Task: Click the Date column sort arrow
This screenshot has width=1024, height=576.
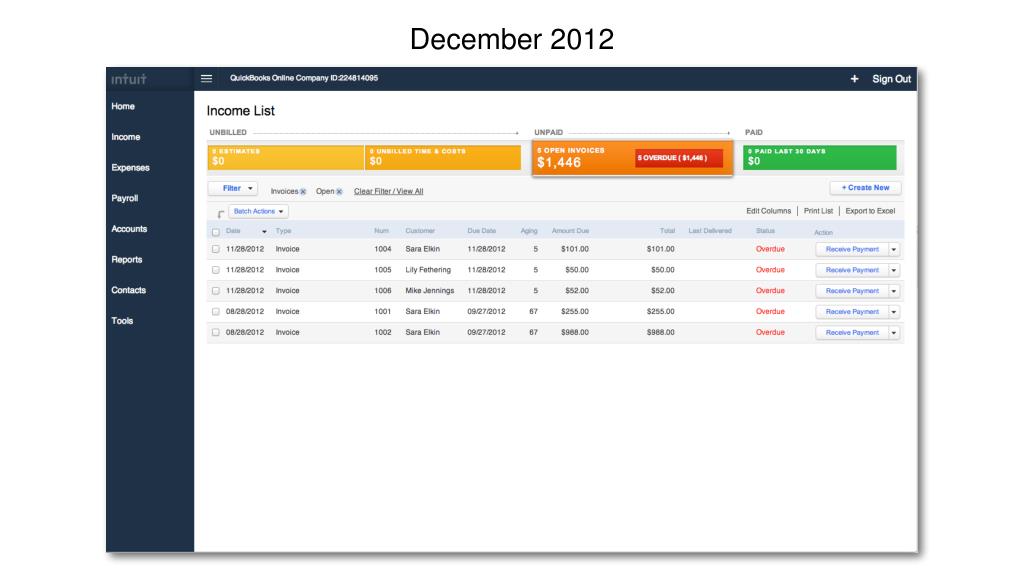Action: click(x=264, y=232)
